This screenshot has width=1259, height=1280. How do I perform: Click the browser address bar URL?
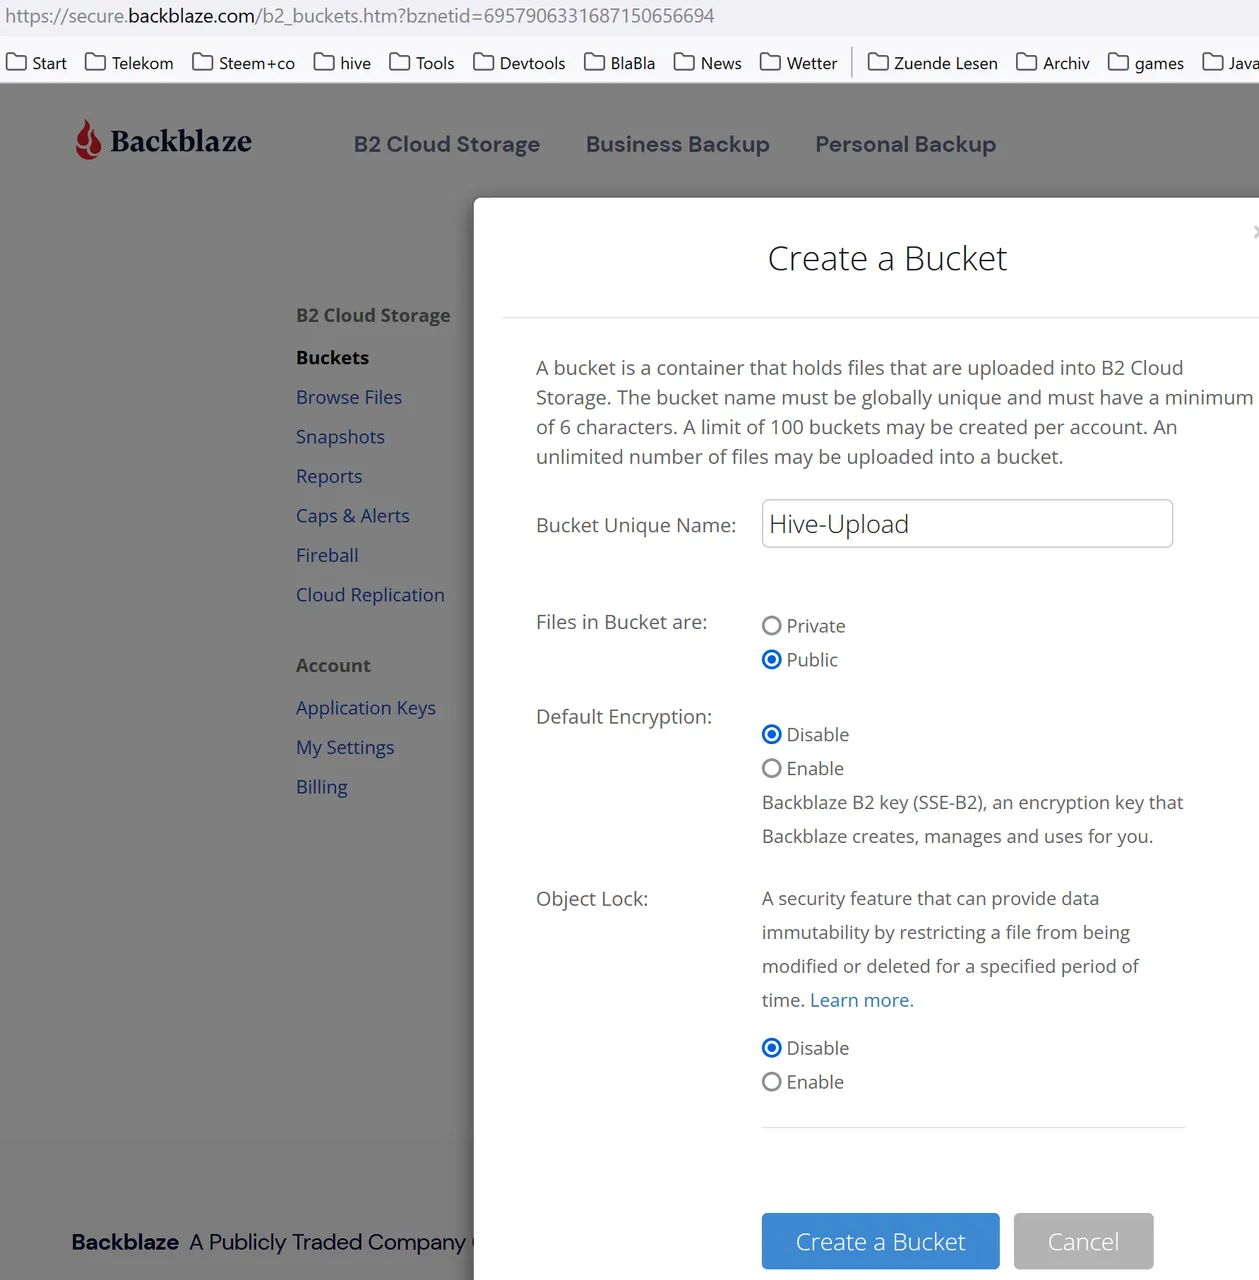360,16
